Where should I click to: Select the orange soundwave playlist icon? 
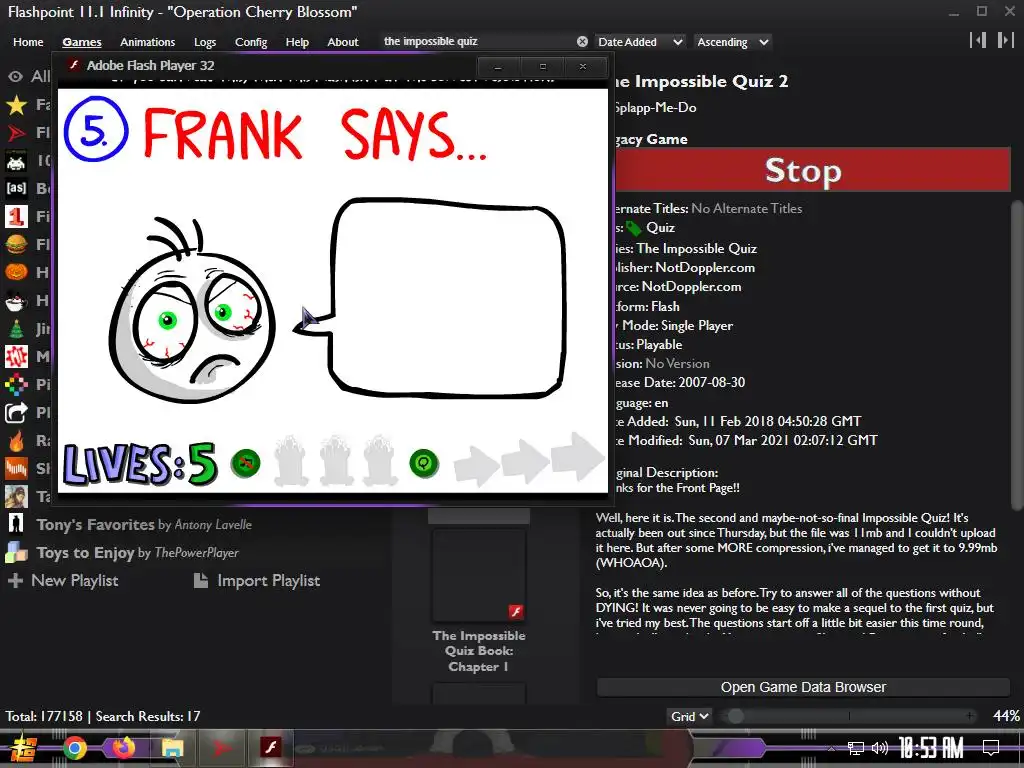pyautogui.click(x=16, y=468)
